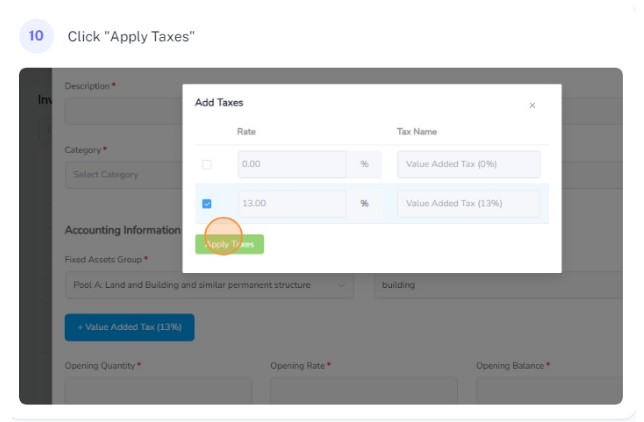Click the percent symbol next to 0.00
Image resolution: width=644 pixels, height=422 pixels.
coord(364,164)
